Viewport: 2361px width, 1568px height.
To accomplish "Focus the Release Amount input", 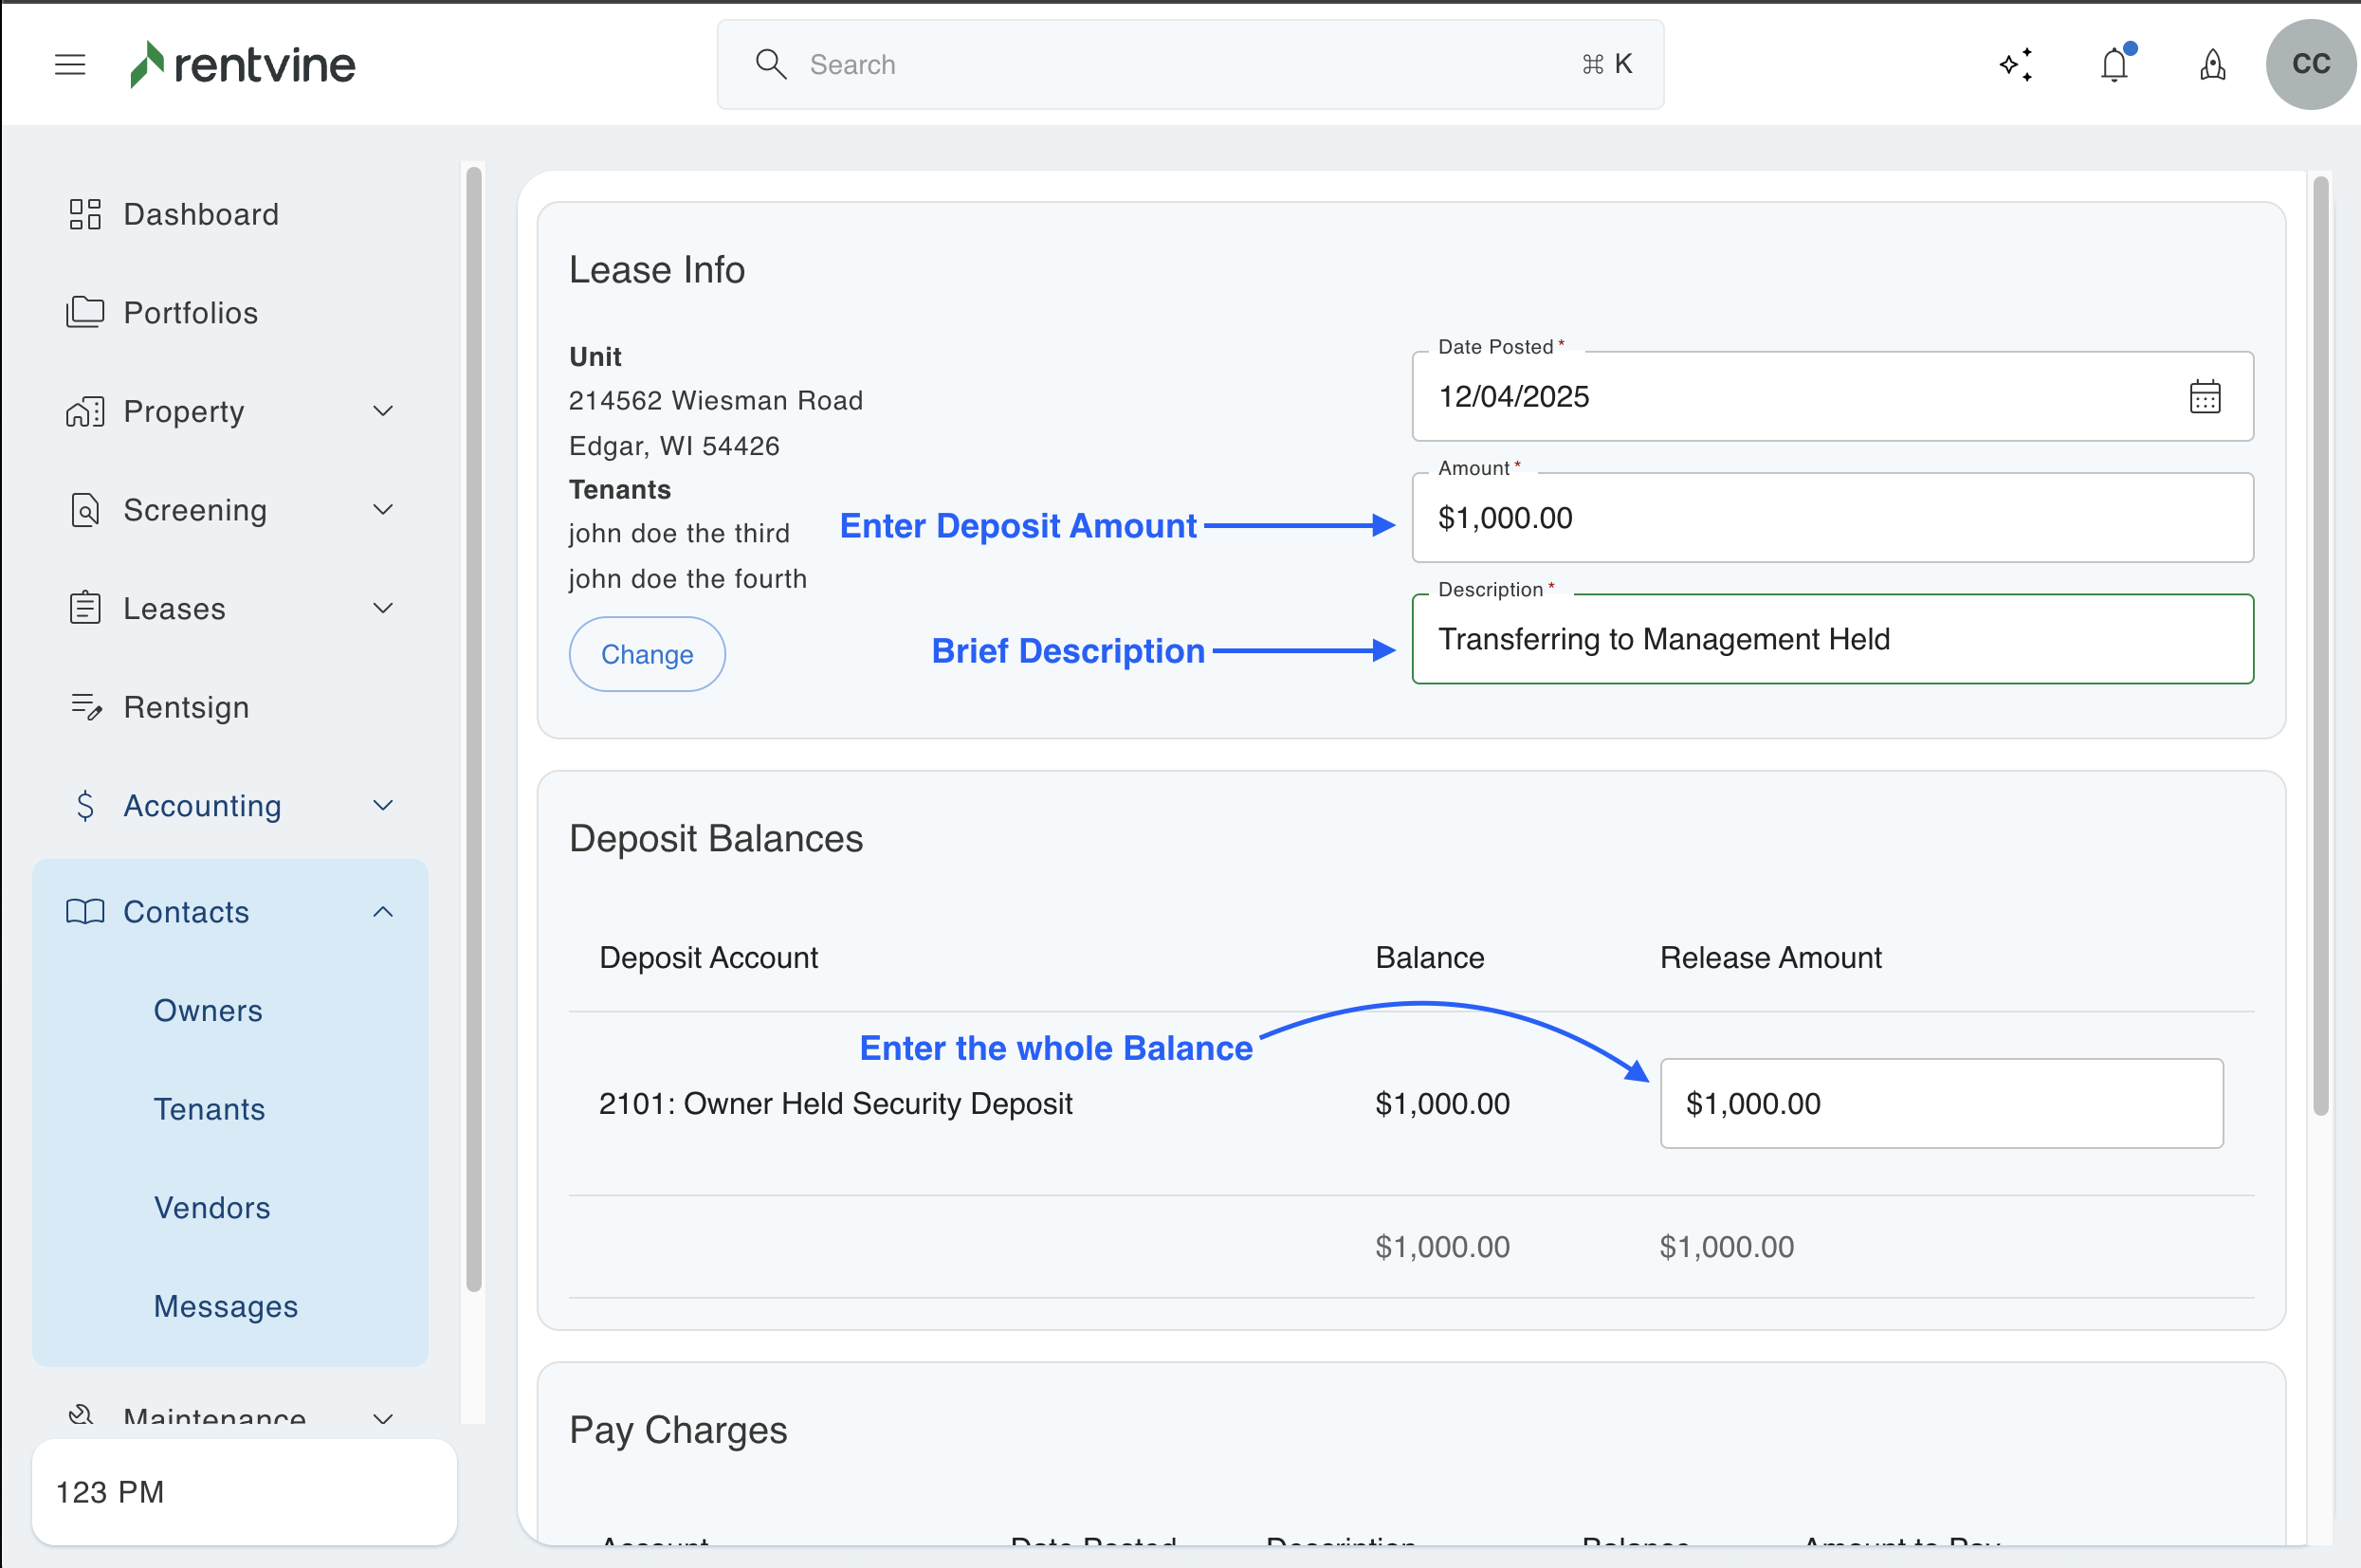I will [1940, 1104].
